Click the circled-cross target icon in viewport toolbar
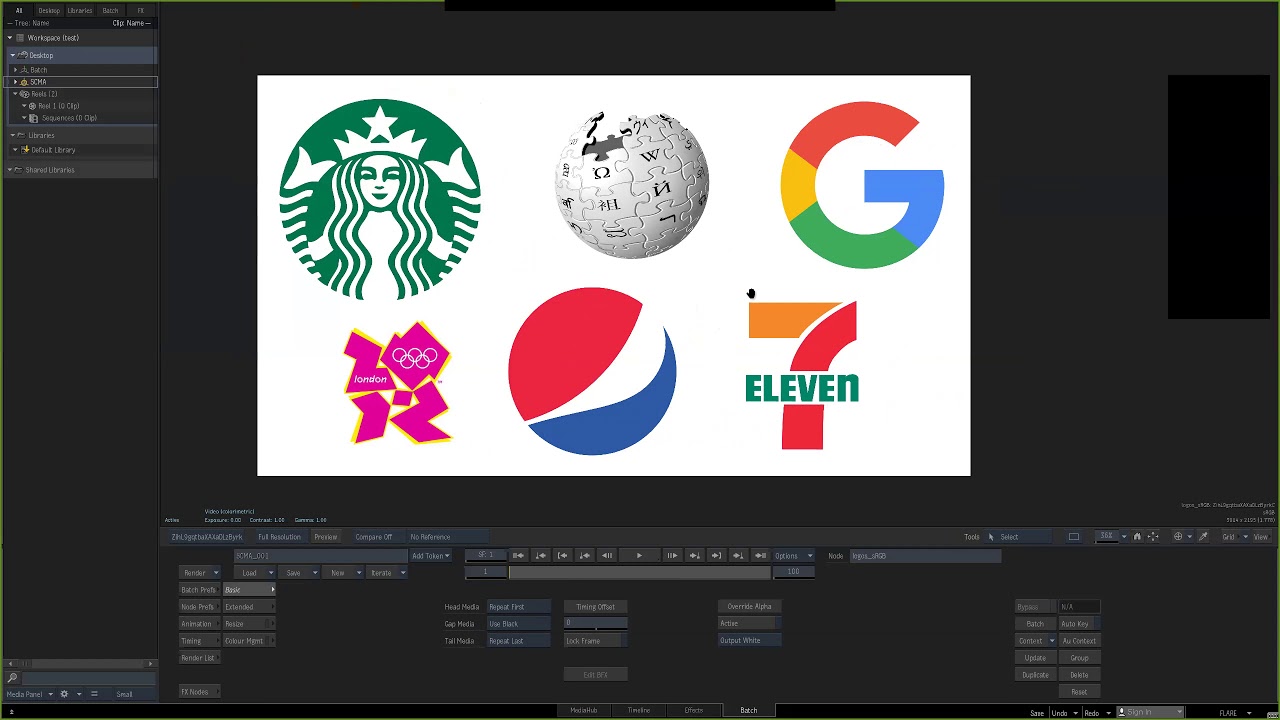Viewport: 1280px width, 720px height. (1178, 537)
